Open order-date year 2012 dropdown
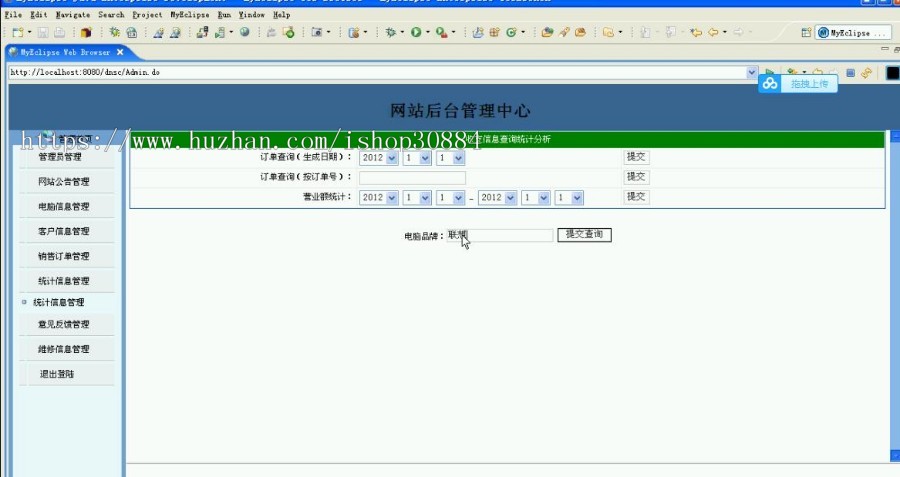This screenshot has width=900, height=477. pos(392,158)
